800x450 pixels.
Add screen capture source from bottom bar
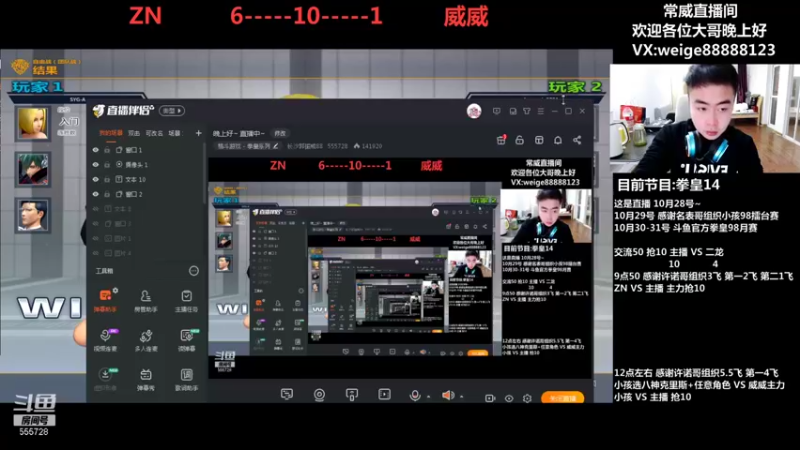point(287,394)
